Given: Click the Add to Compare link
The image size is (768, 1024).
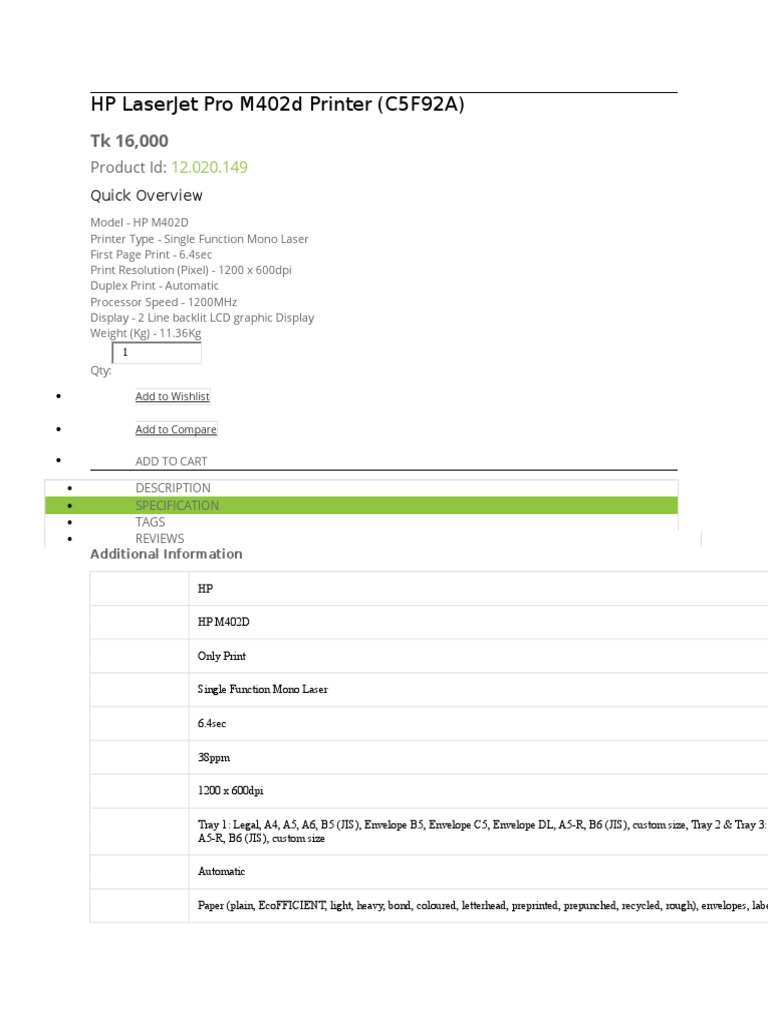Looking at the screenshot, I should click(176, 430).
